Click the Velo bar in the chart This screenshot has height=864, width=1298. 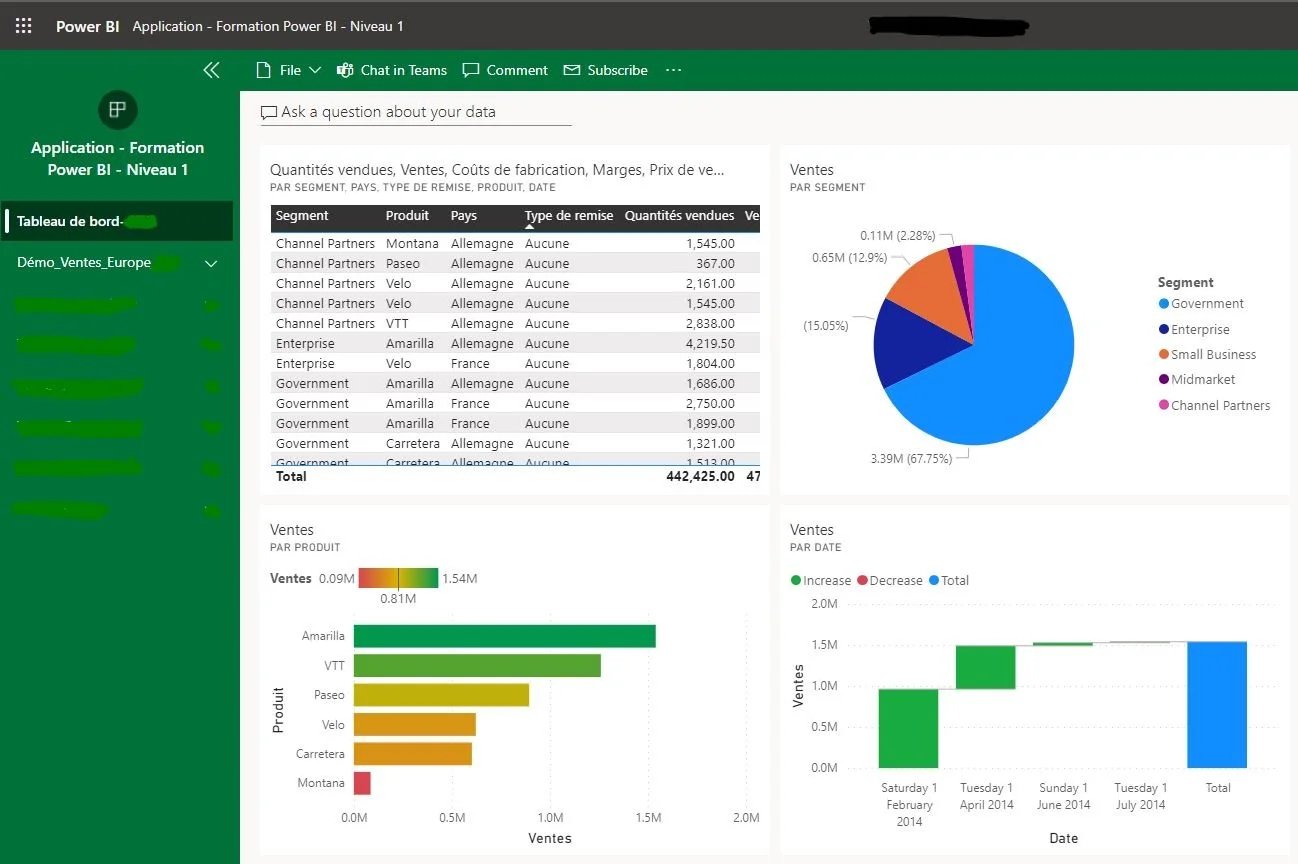click(415, 724)
